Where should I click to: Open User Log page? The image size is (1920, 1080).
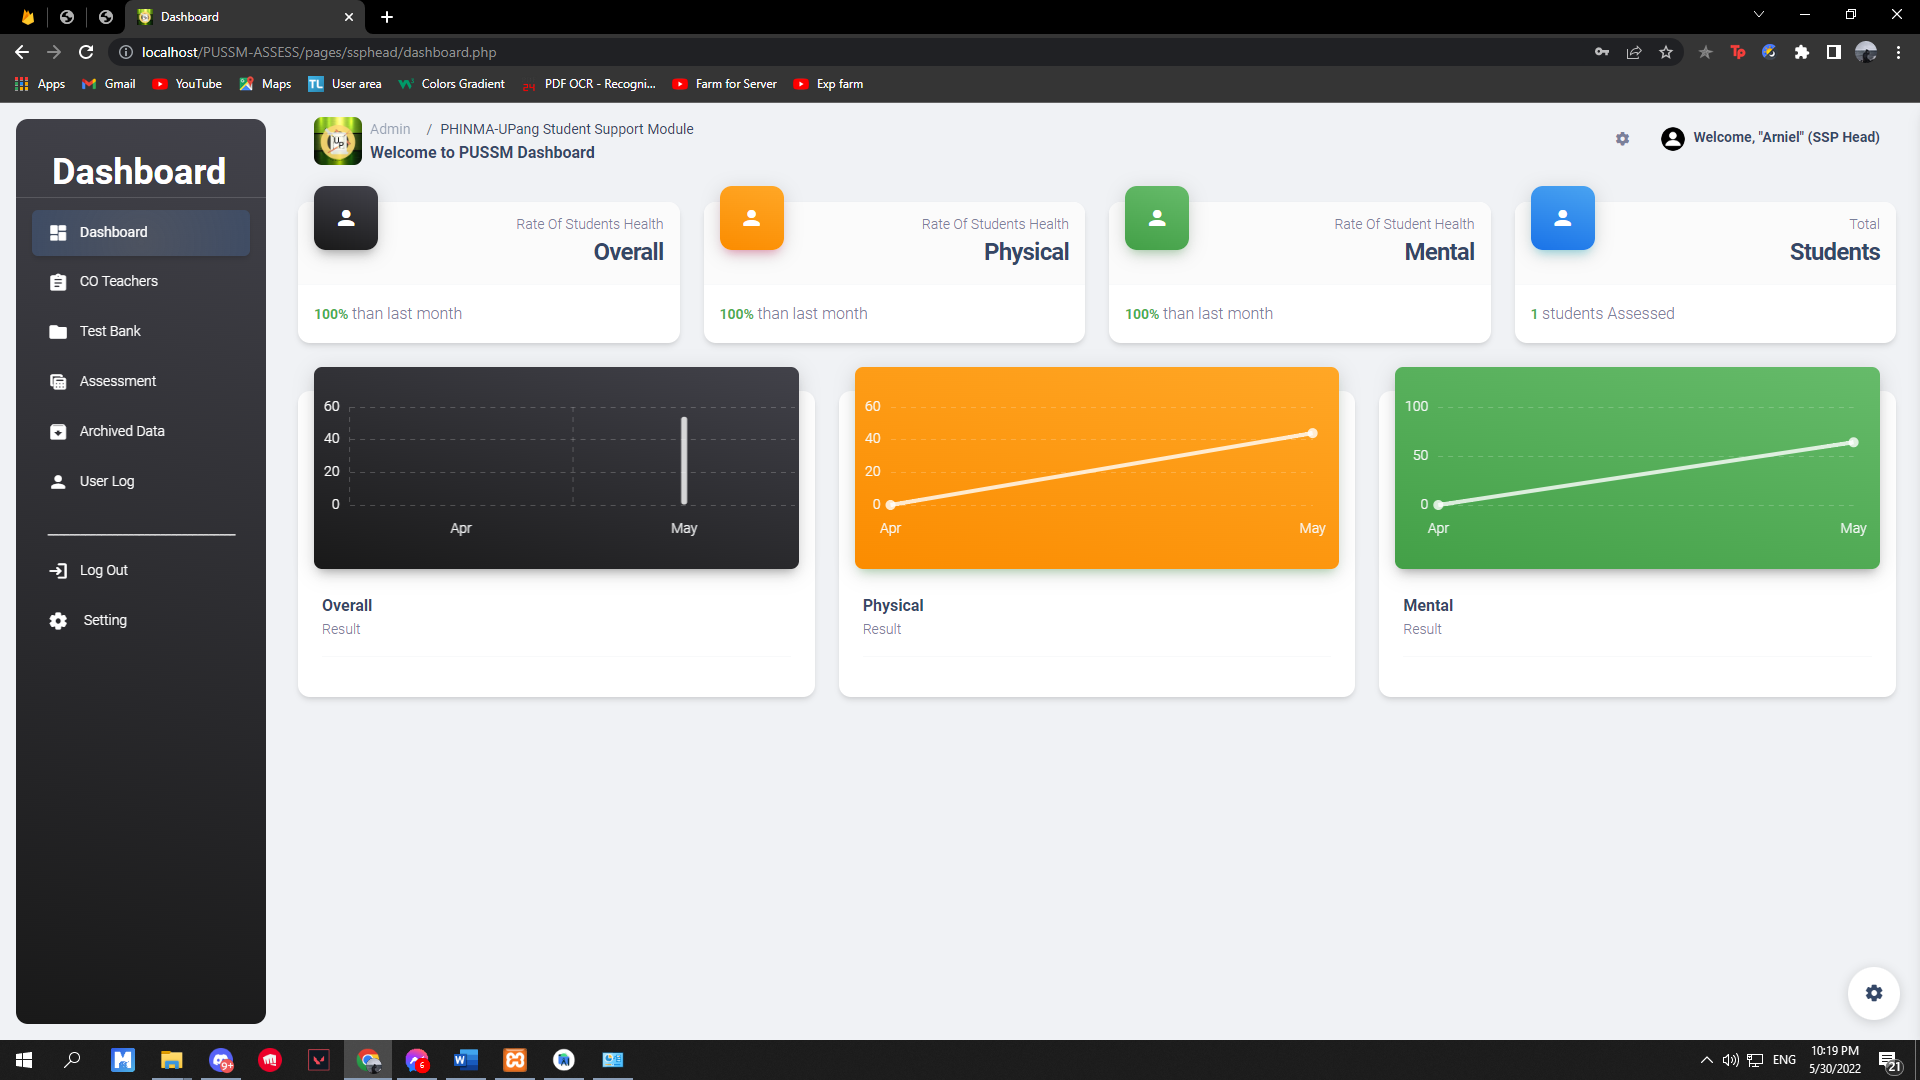[106, 481]
